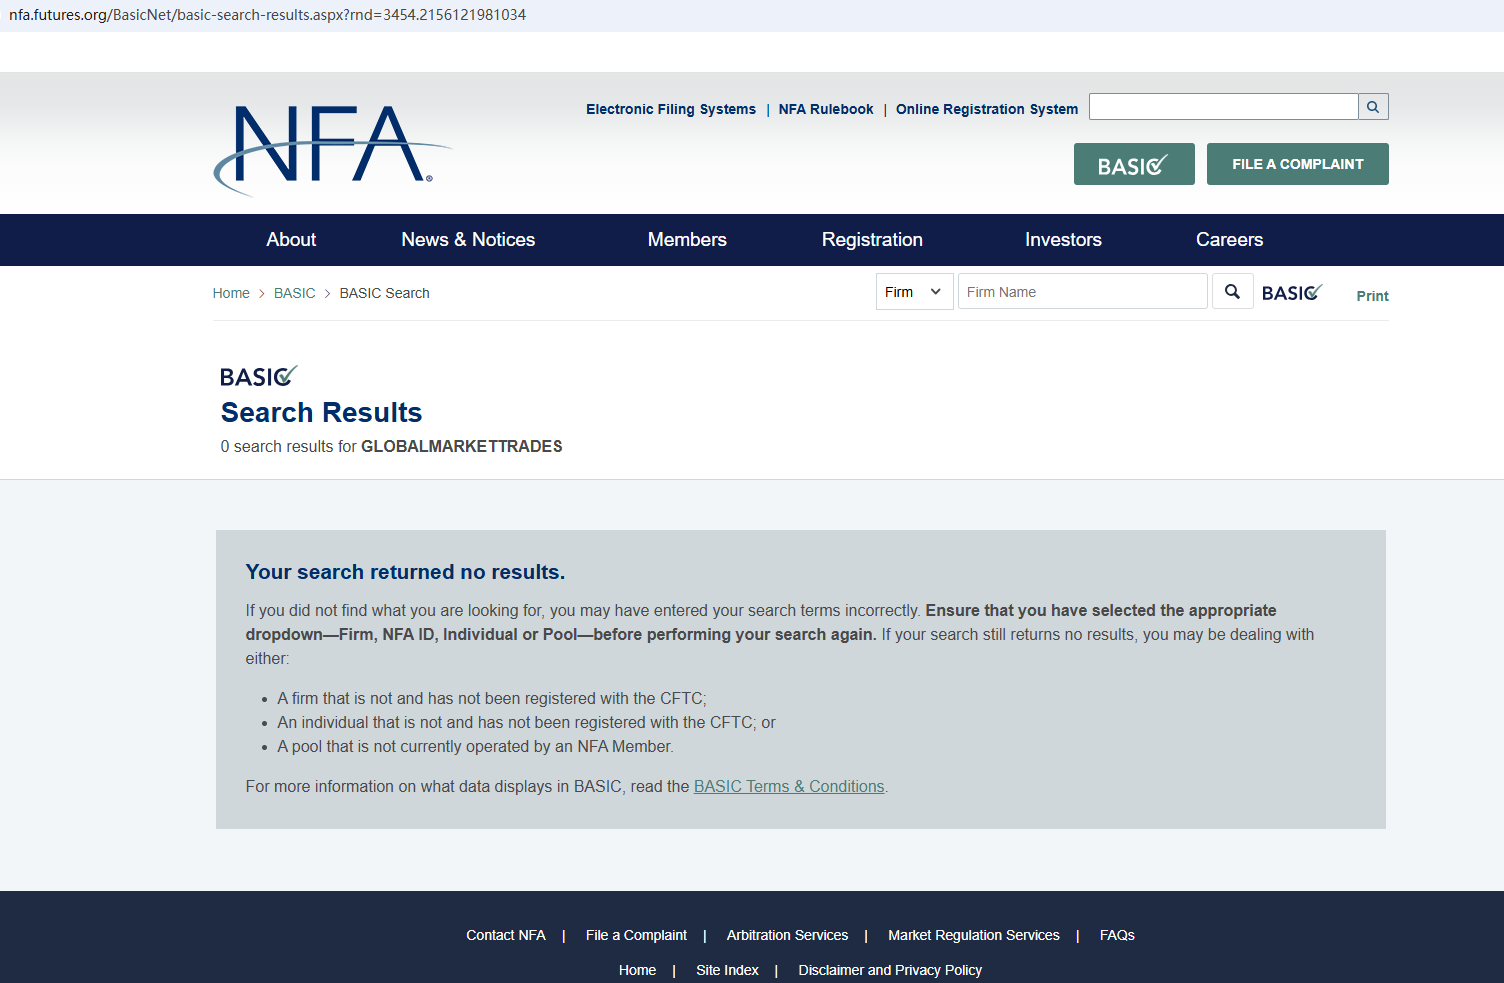
Task: Click the top site search text box
Action: coord(1223,107)
